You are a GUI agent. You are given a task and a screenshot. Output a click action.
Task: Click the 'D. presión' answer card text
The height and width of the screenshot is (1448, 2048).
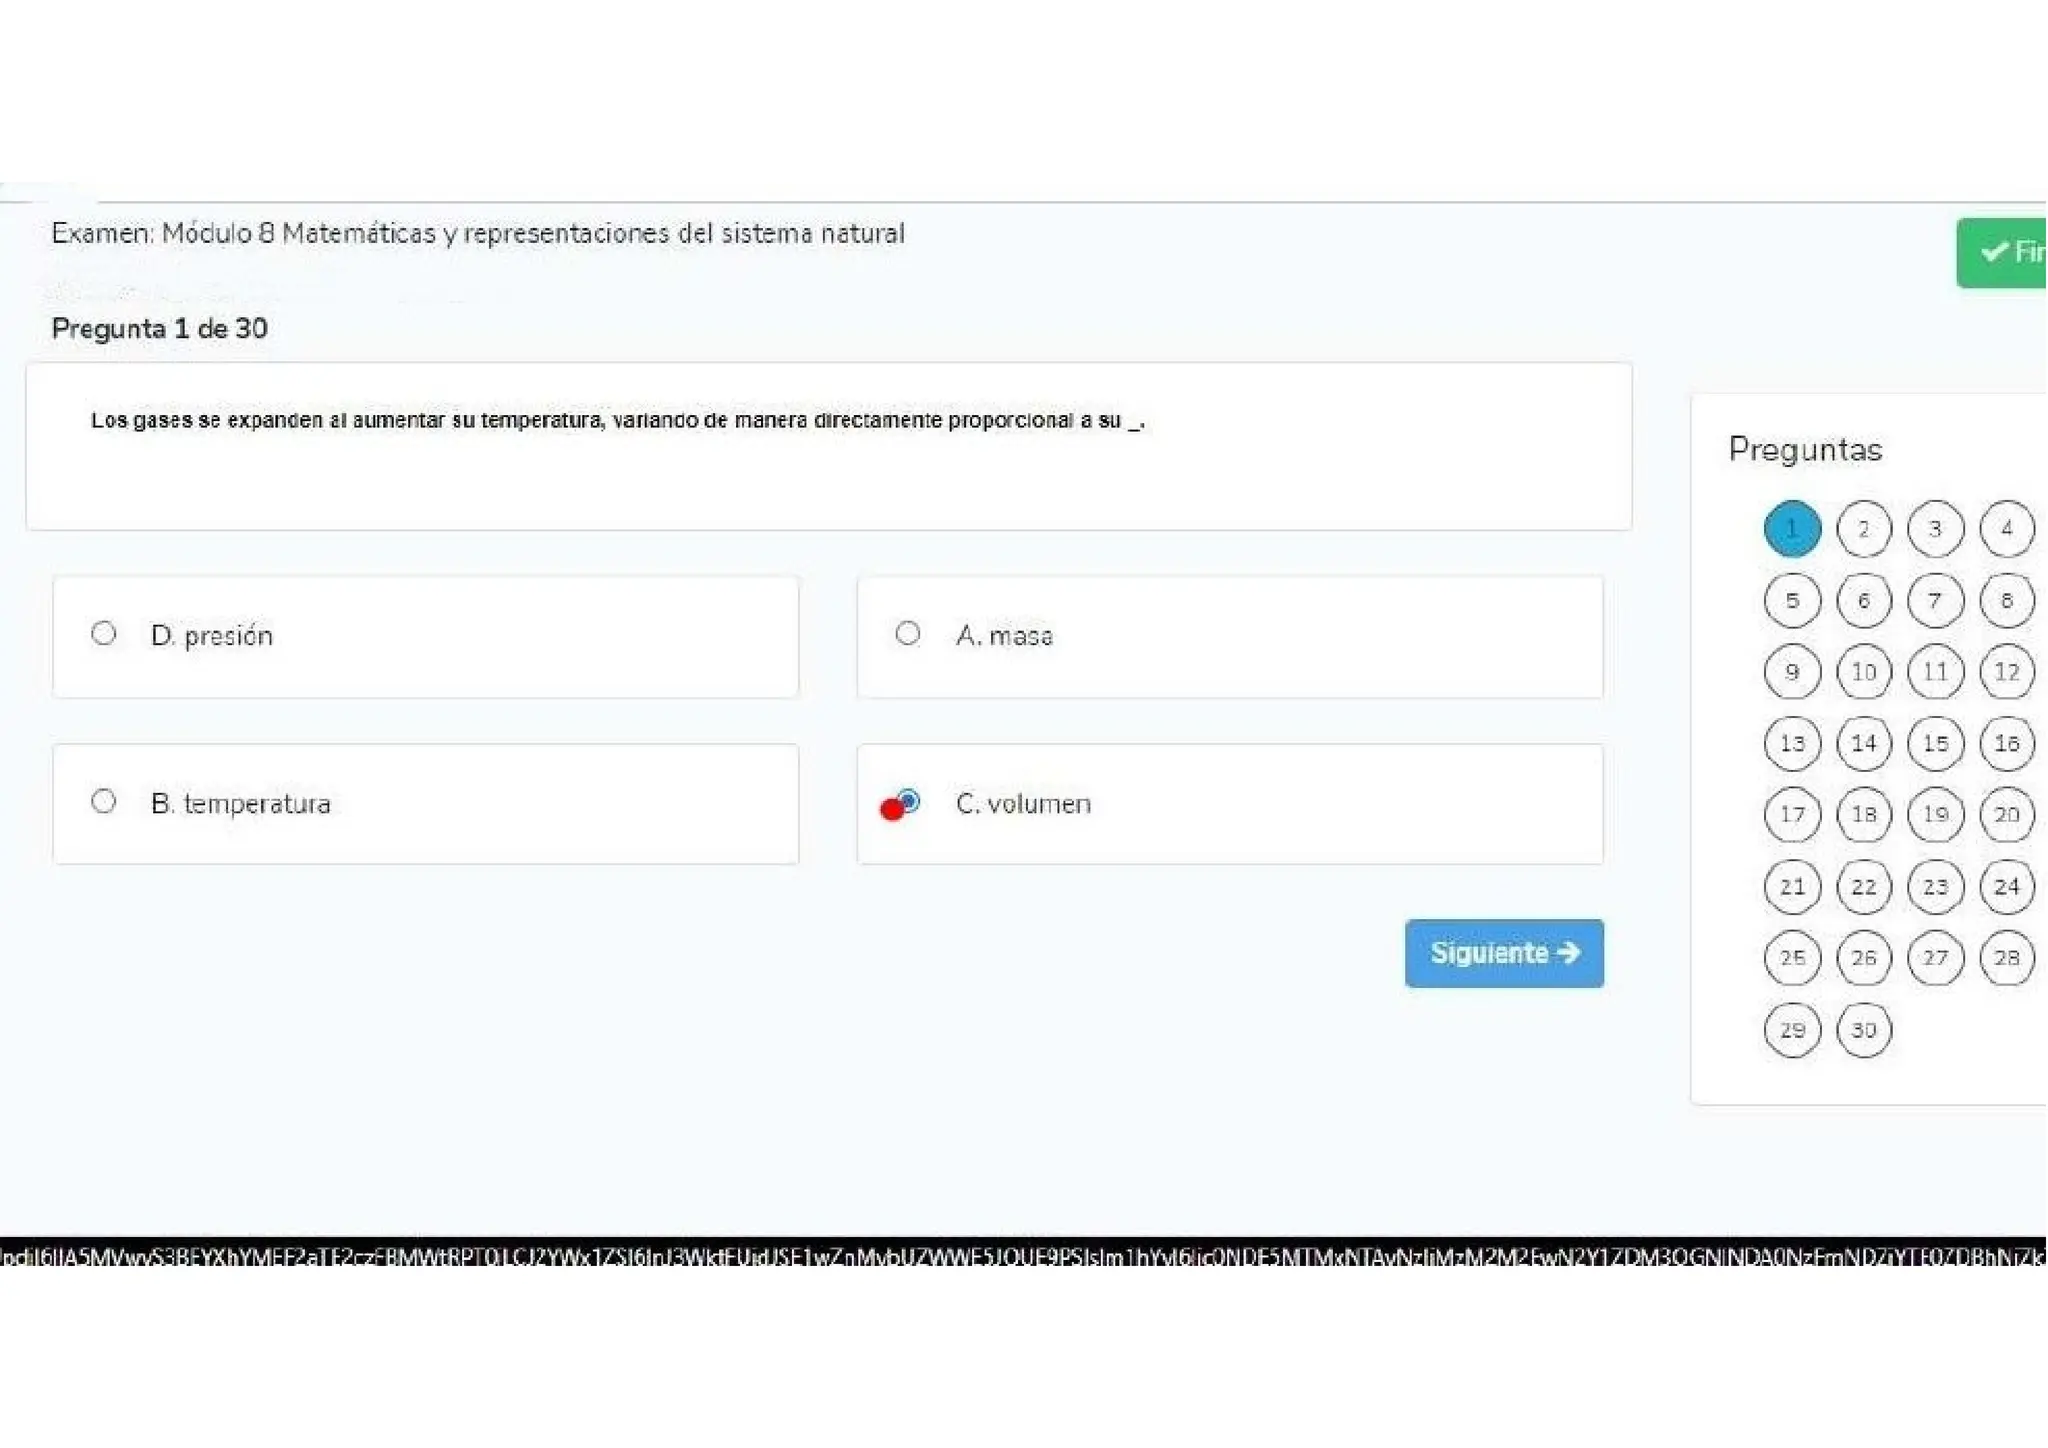[212, 636]
